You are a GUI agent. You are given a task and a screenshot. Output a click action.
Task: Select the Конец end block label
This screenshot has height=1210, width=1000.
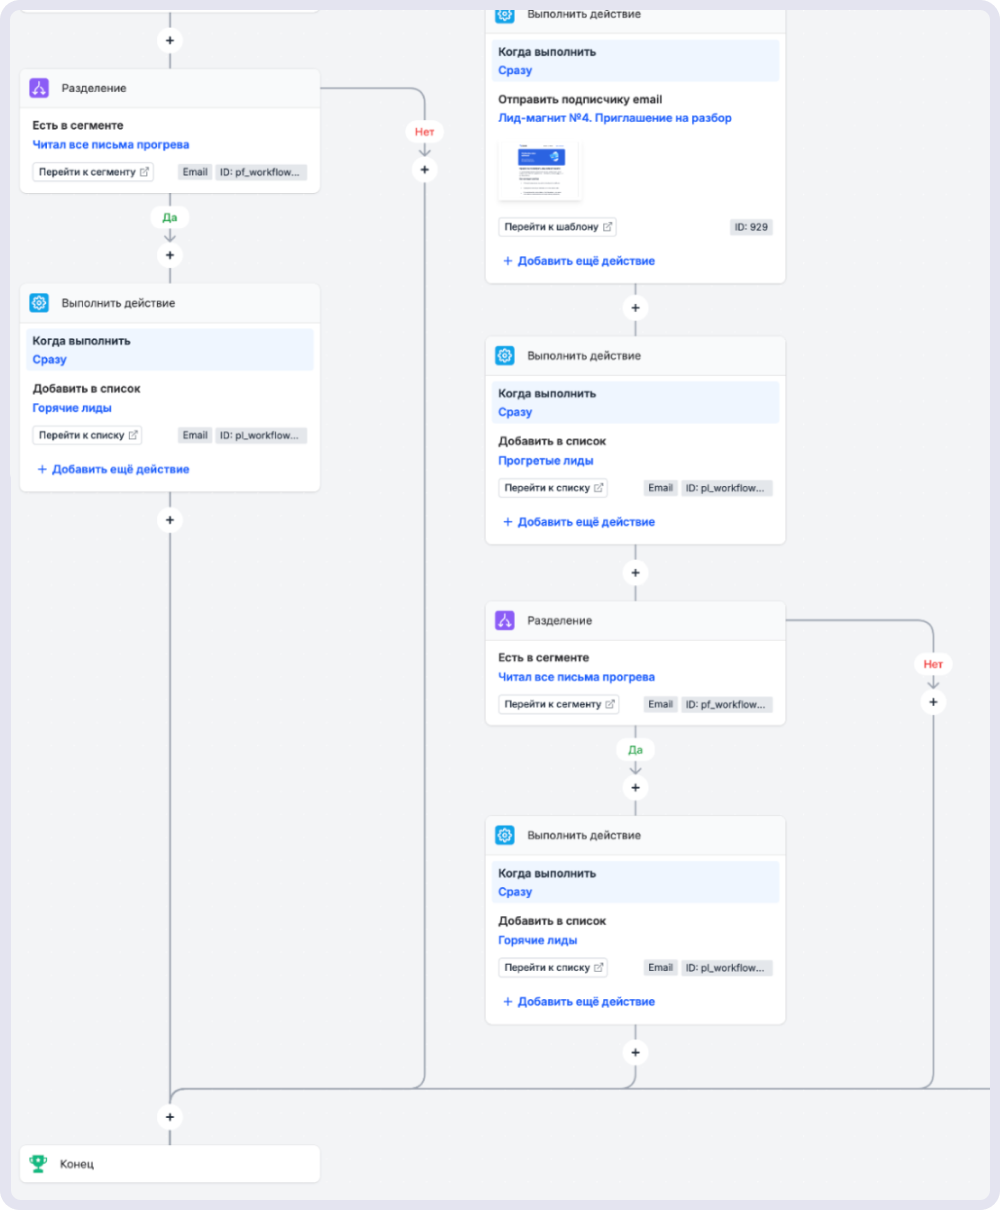(77, 1165)
